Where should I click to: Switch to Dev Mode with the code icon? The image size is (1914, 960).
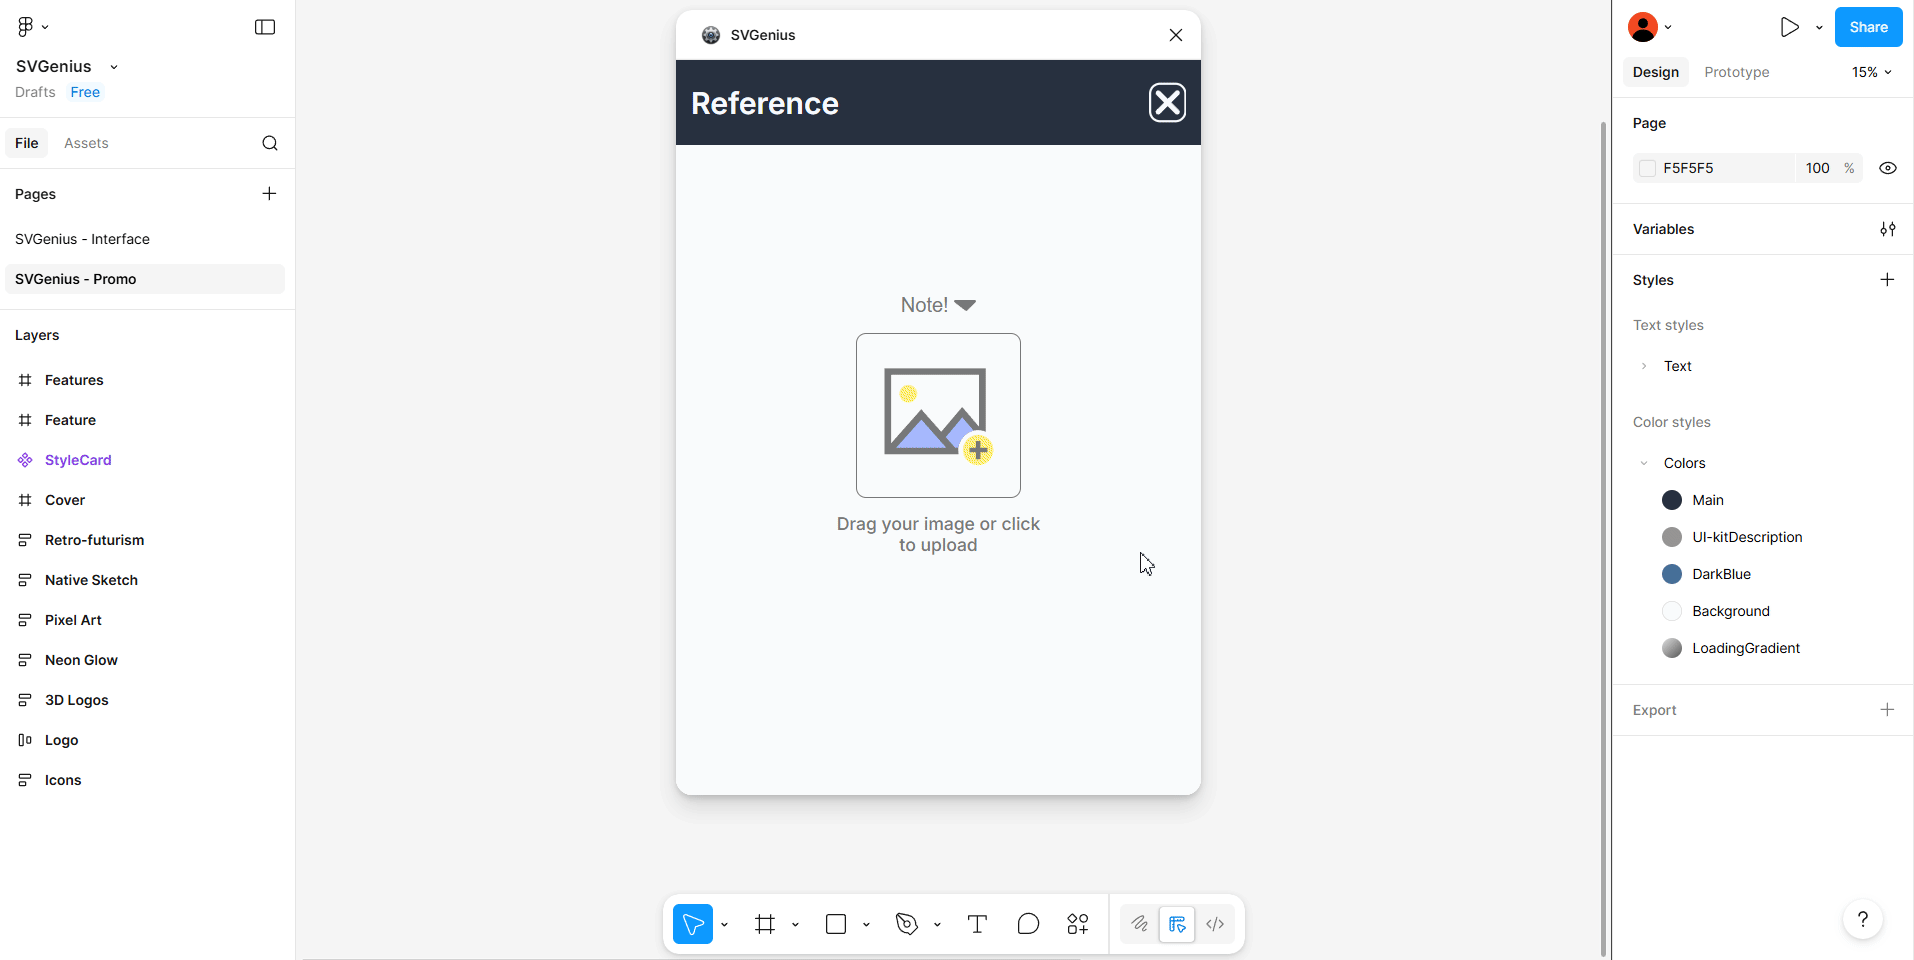coord(1214,924)
